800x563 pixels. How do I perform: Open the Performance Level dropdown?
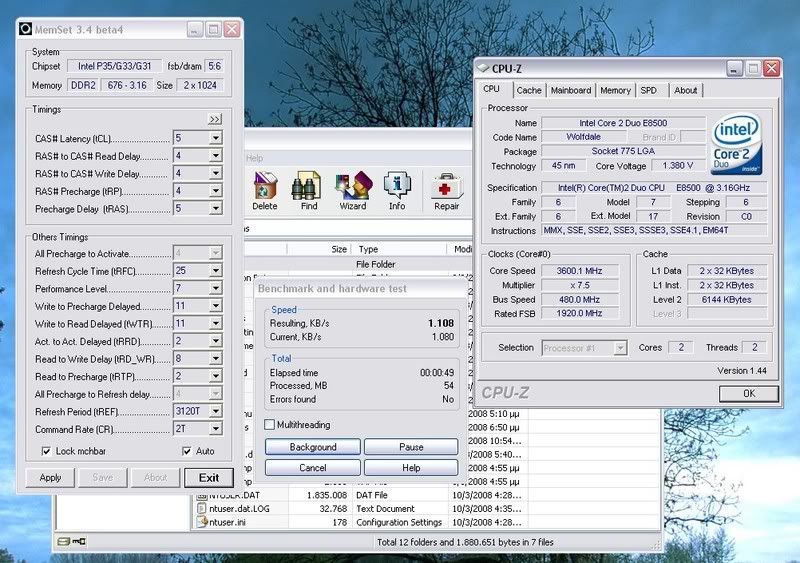pyautogui.click(x=216, y=288)
